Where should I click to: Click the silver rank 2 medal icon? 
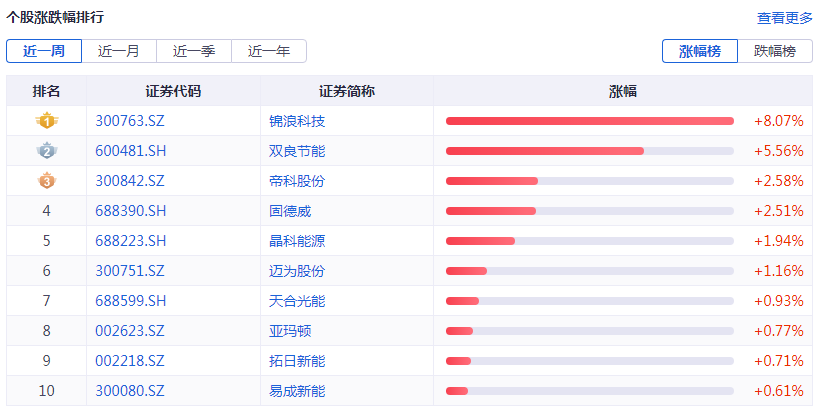[x=46, y=151]
